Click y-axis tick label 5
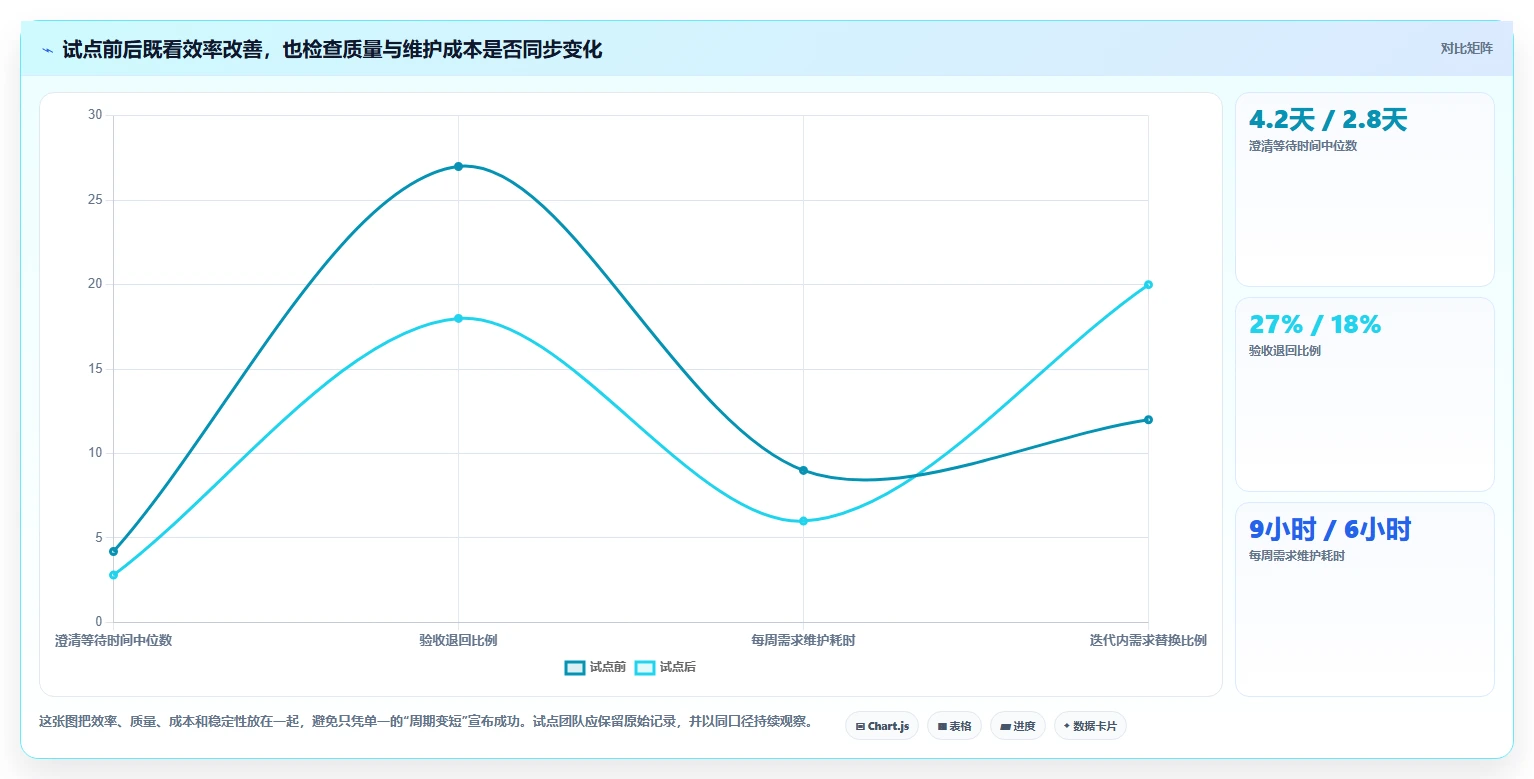 coord(99,537)
